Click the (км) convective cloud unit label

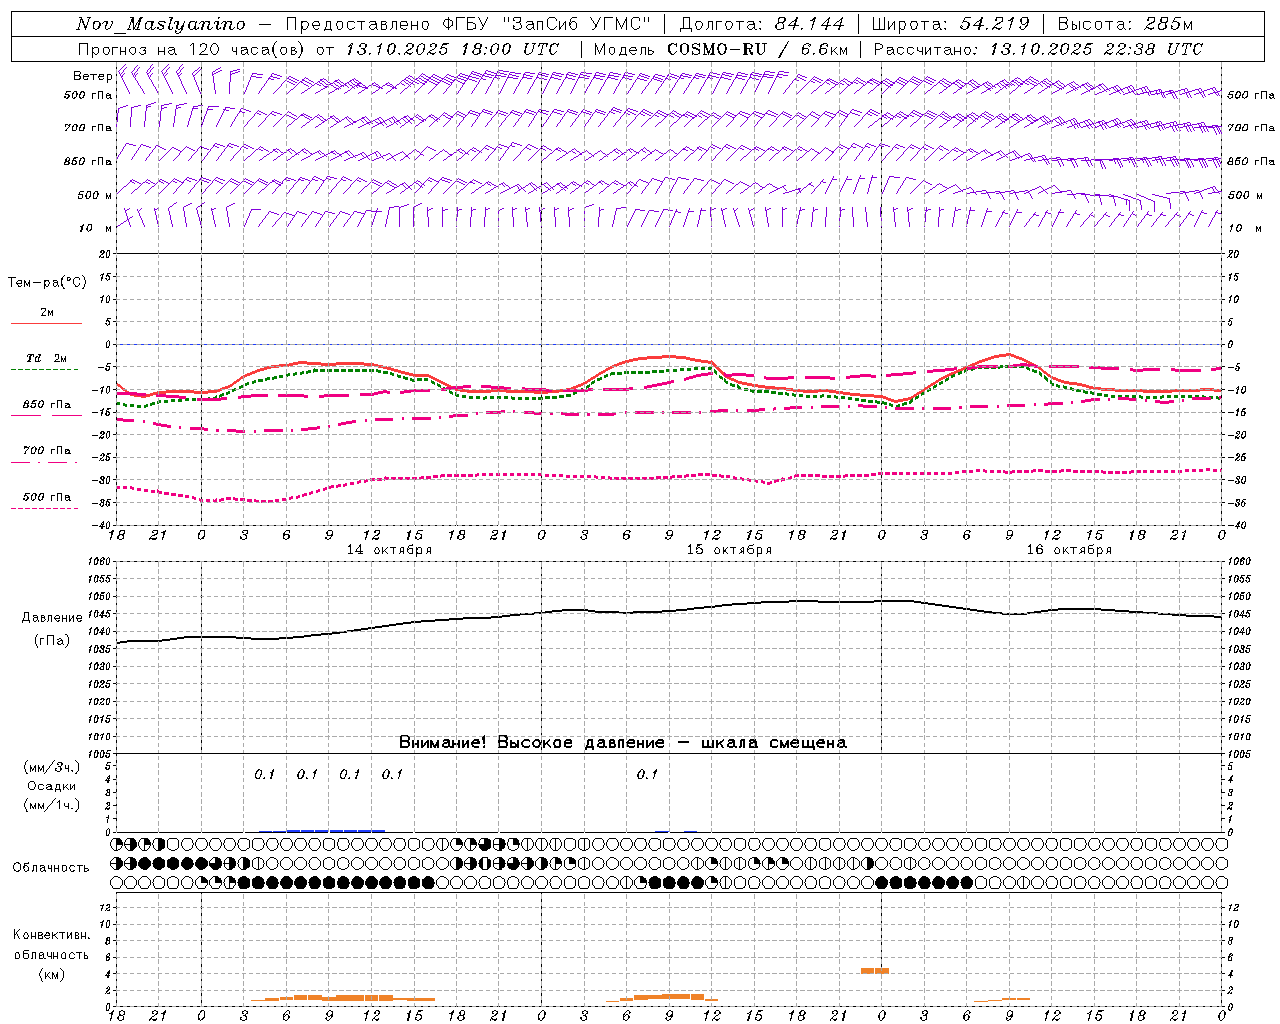click(x=51, y=974)
